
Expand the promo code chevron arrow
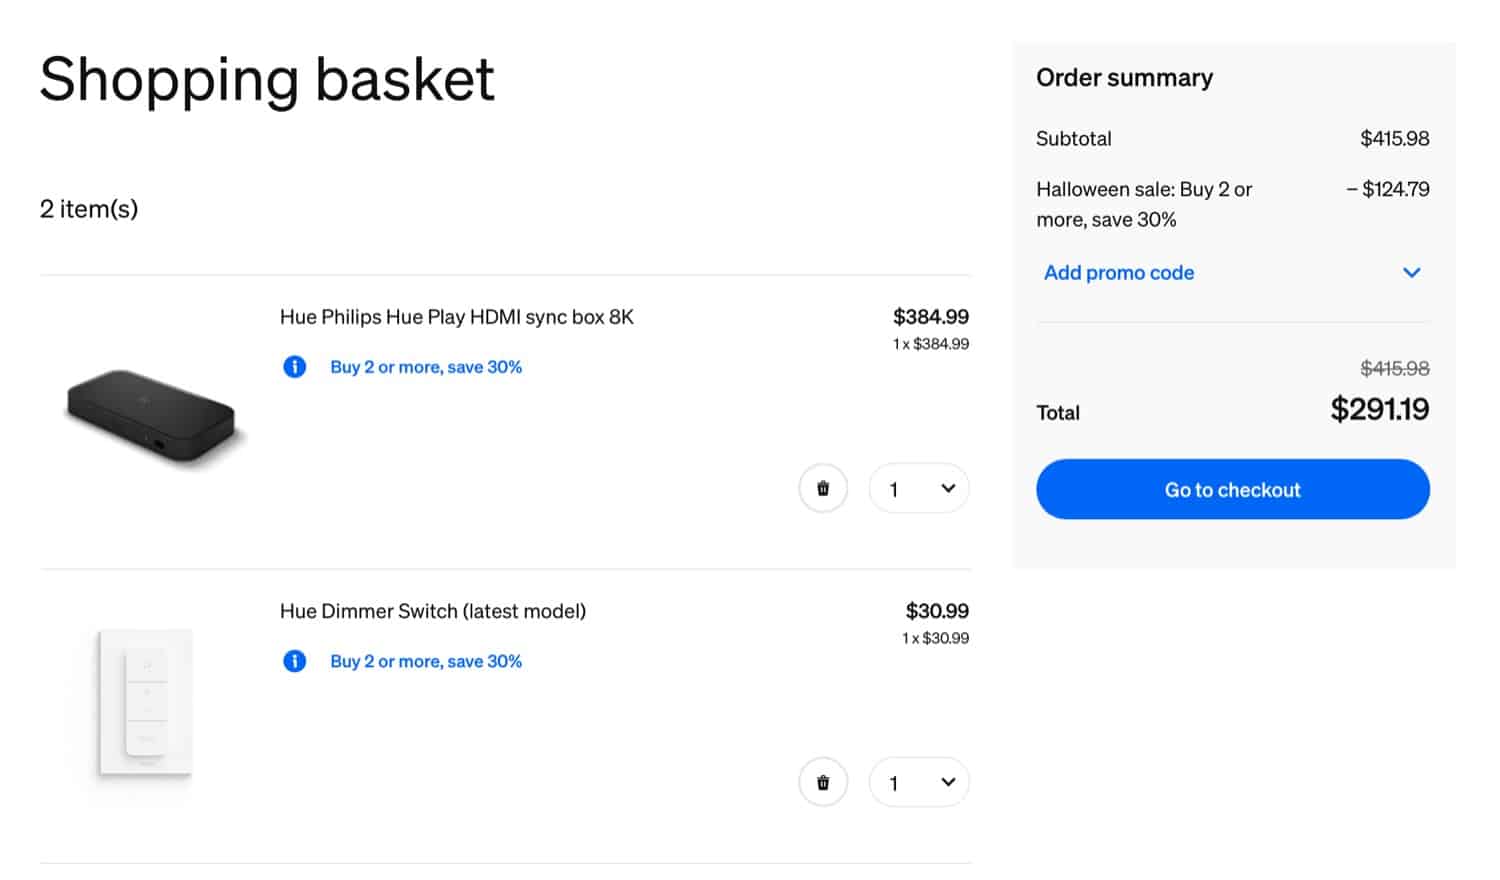(1411, 273)
